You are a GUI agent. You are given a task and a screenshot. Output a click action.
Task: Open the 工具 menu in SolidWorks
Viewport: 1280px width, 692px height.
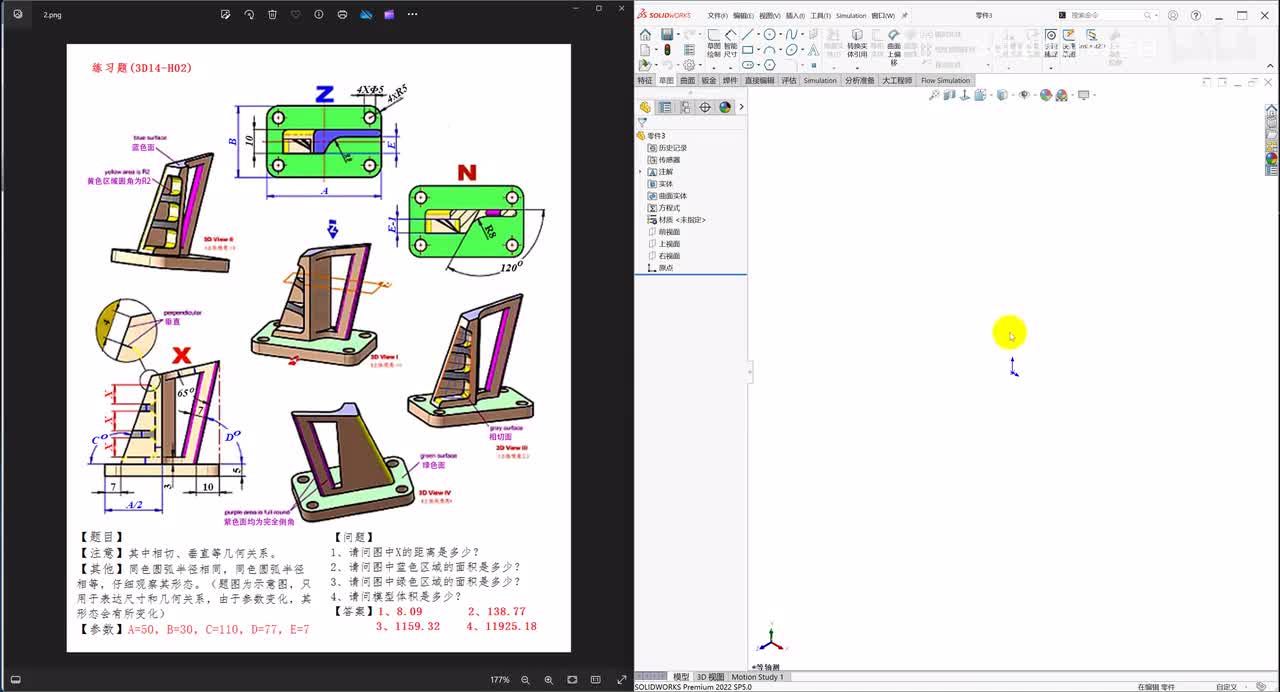click(821, 16)
